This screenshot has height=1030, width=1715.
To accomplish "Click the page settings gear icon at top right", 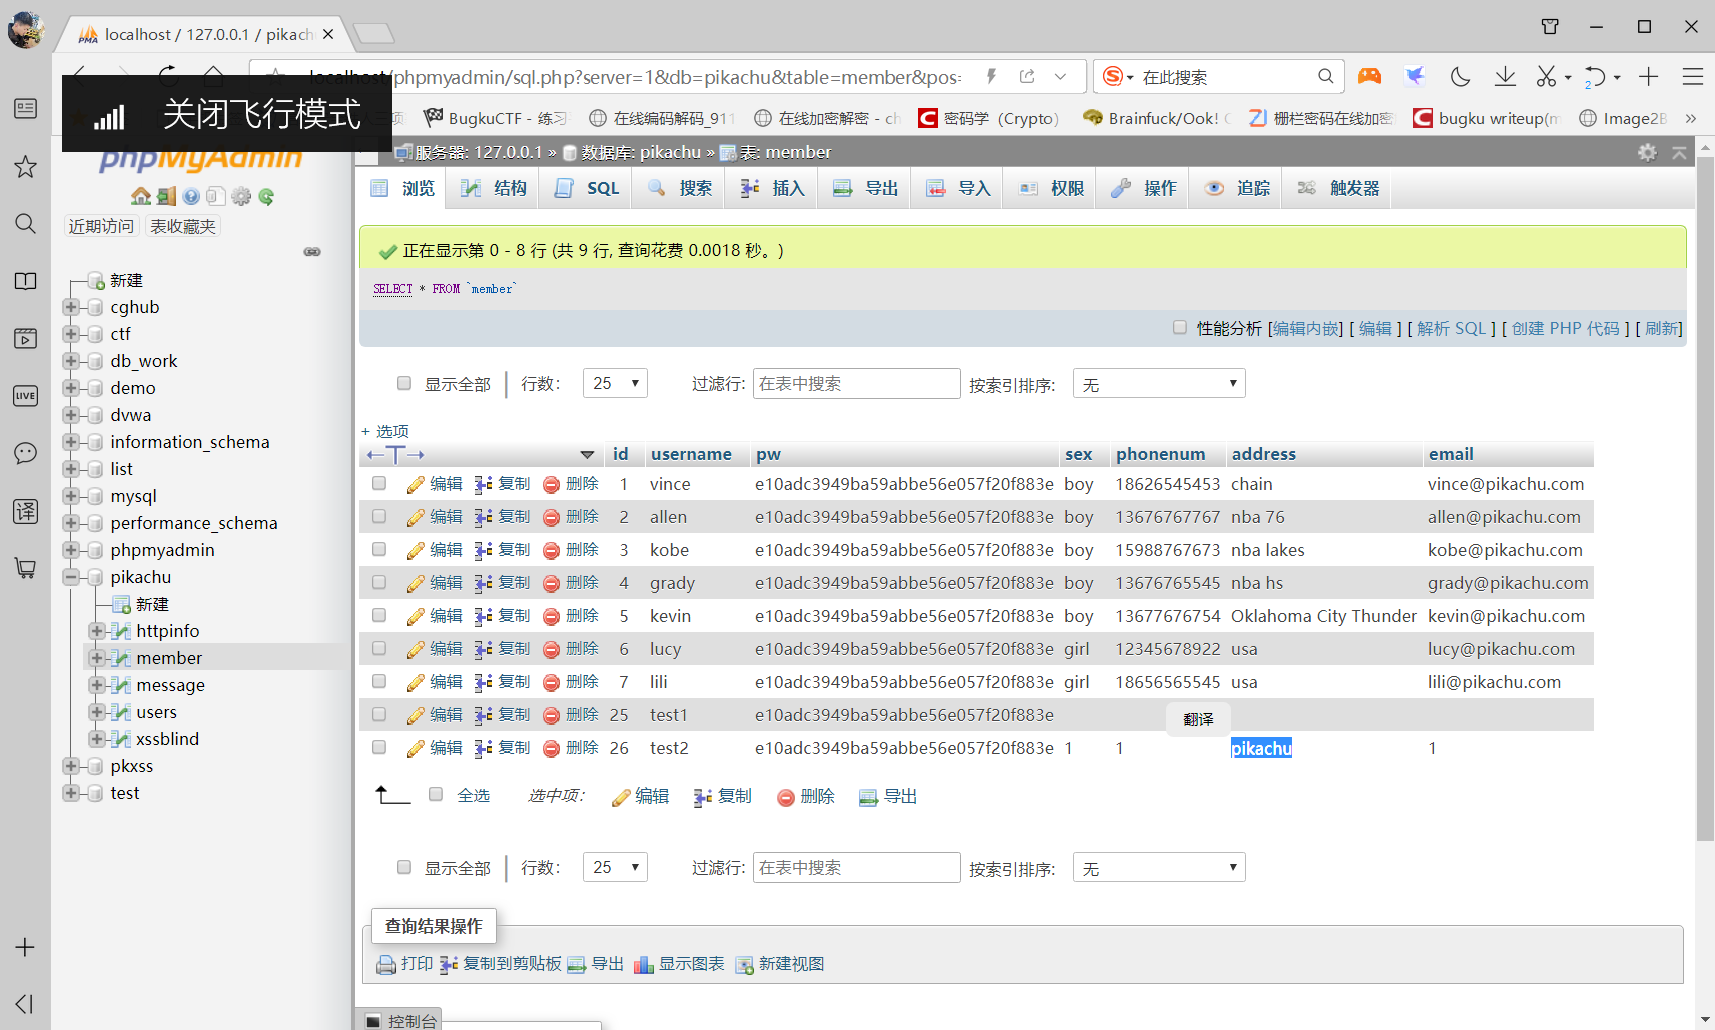I will point(1647,152).
